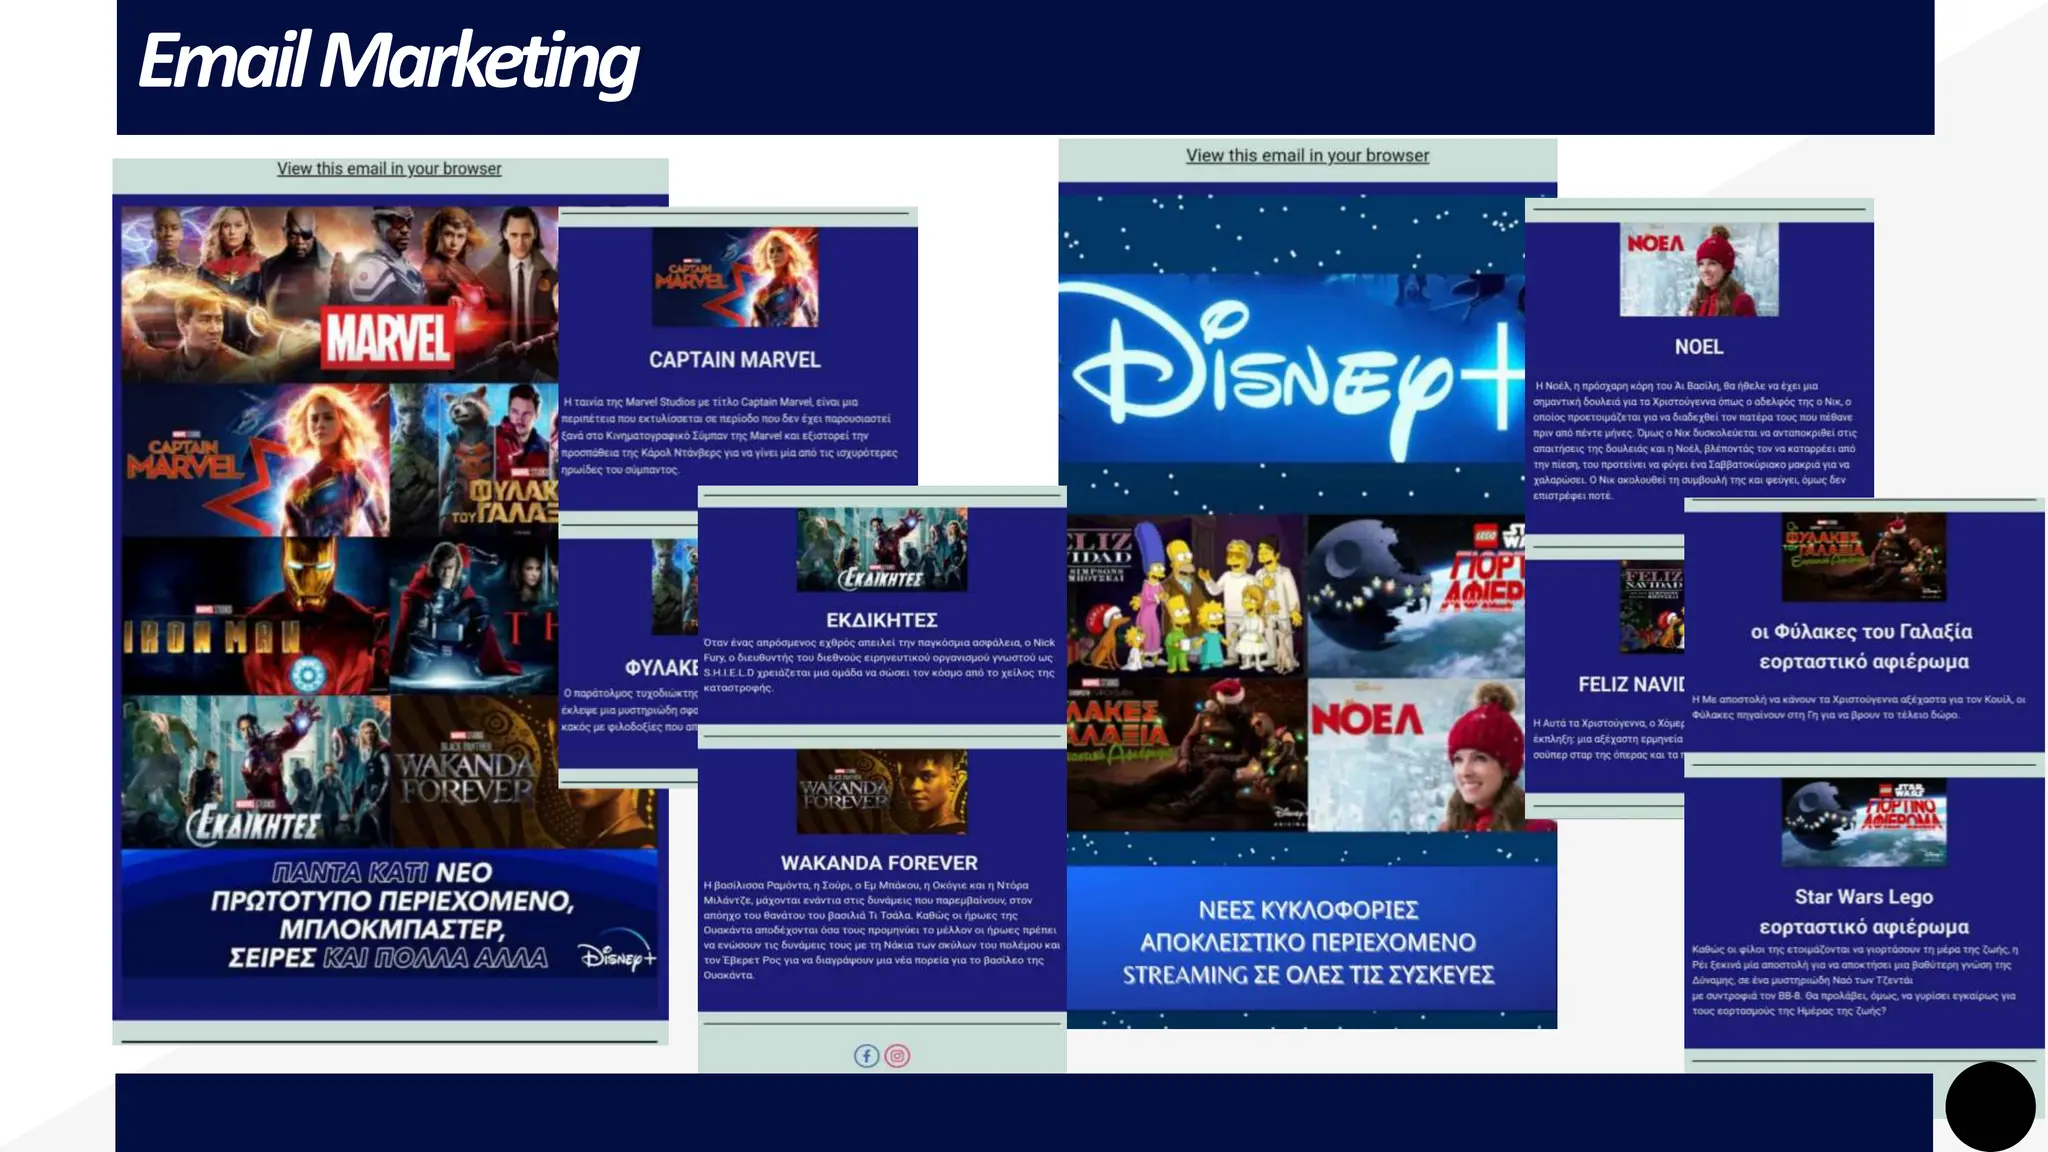
Task: Select the Εκδικητές poster in the Marvel collage
Action: [255, 772]
